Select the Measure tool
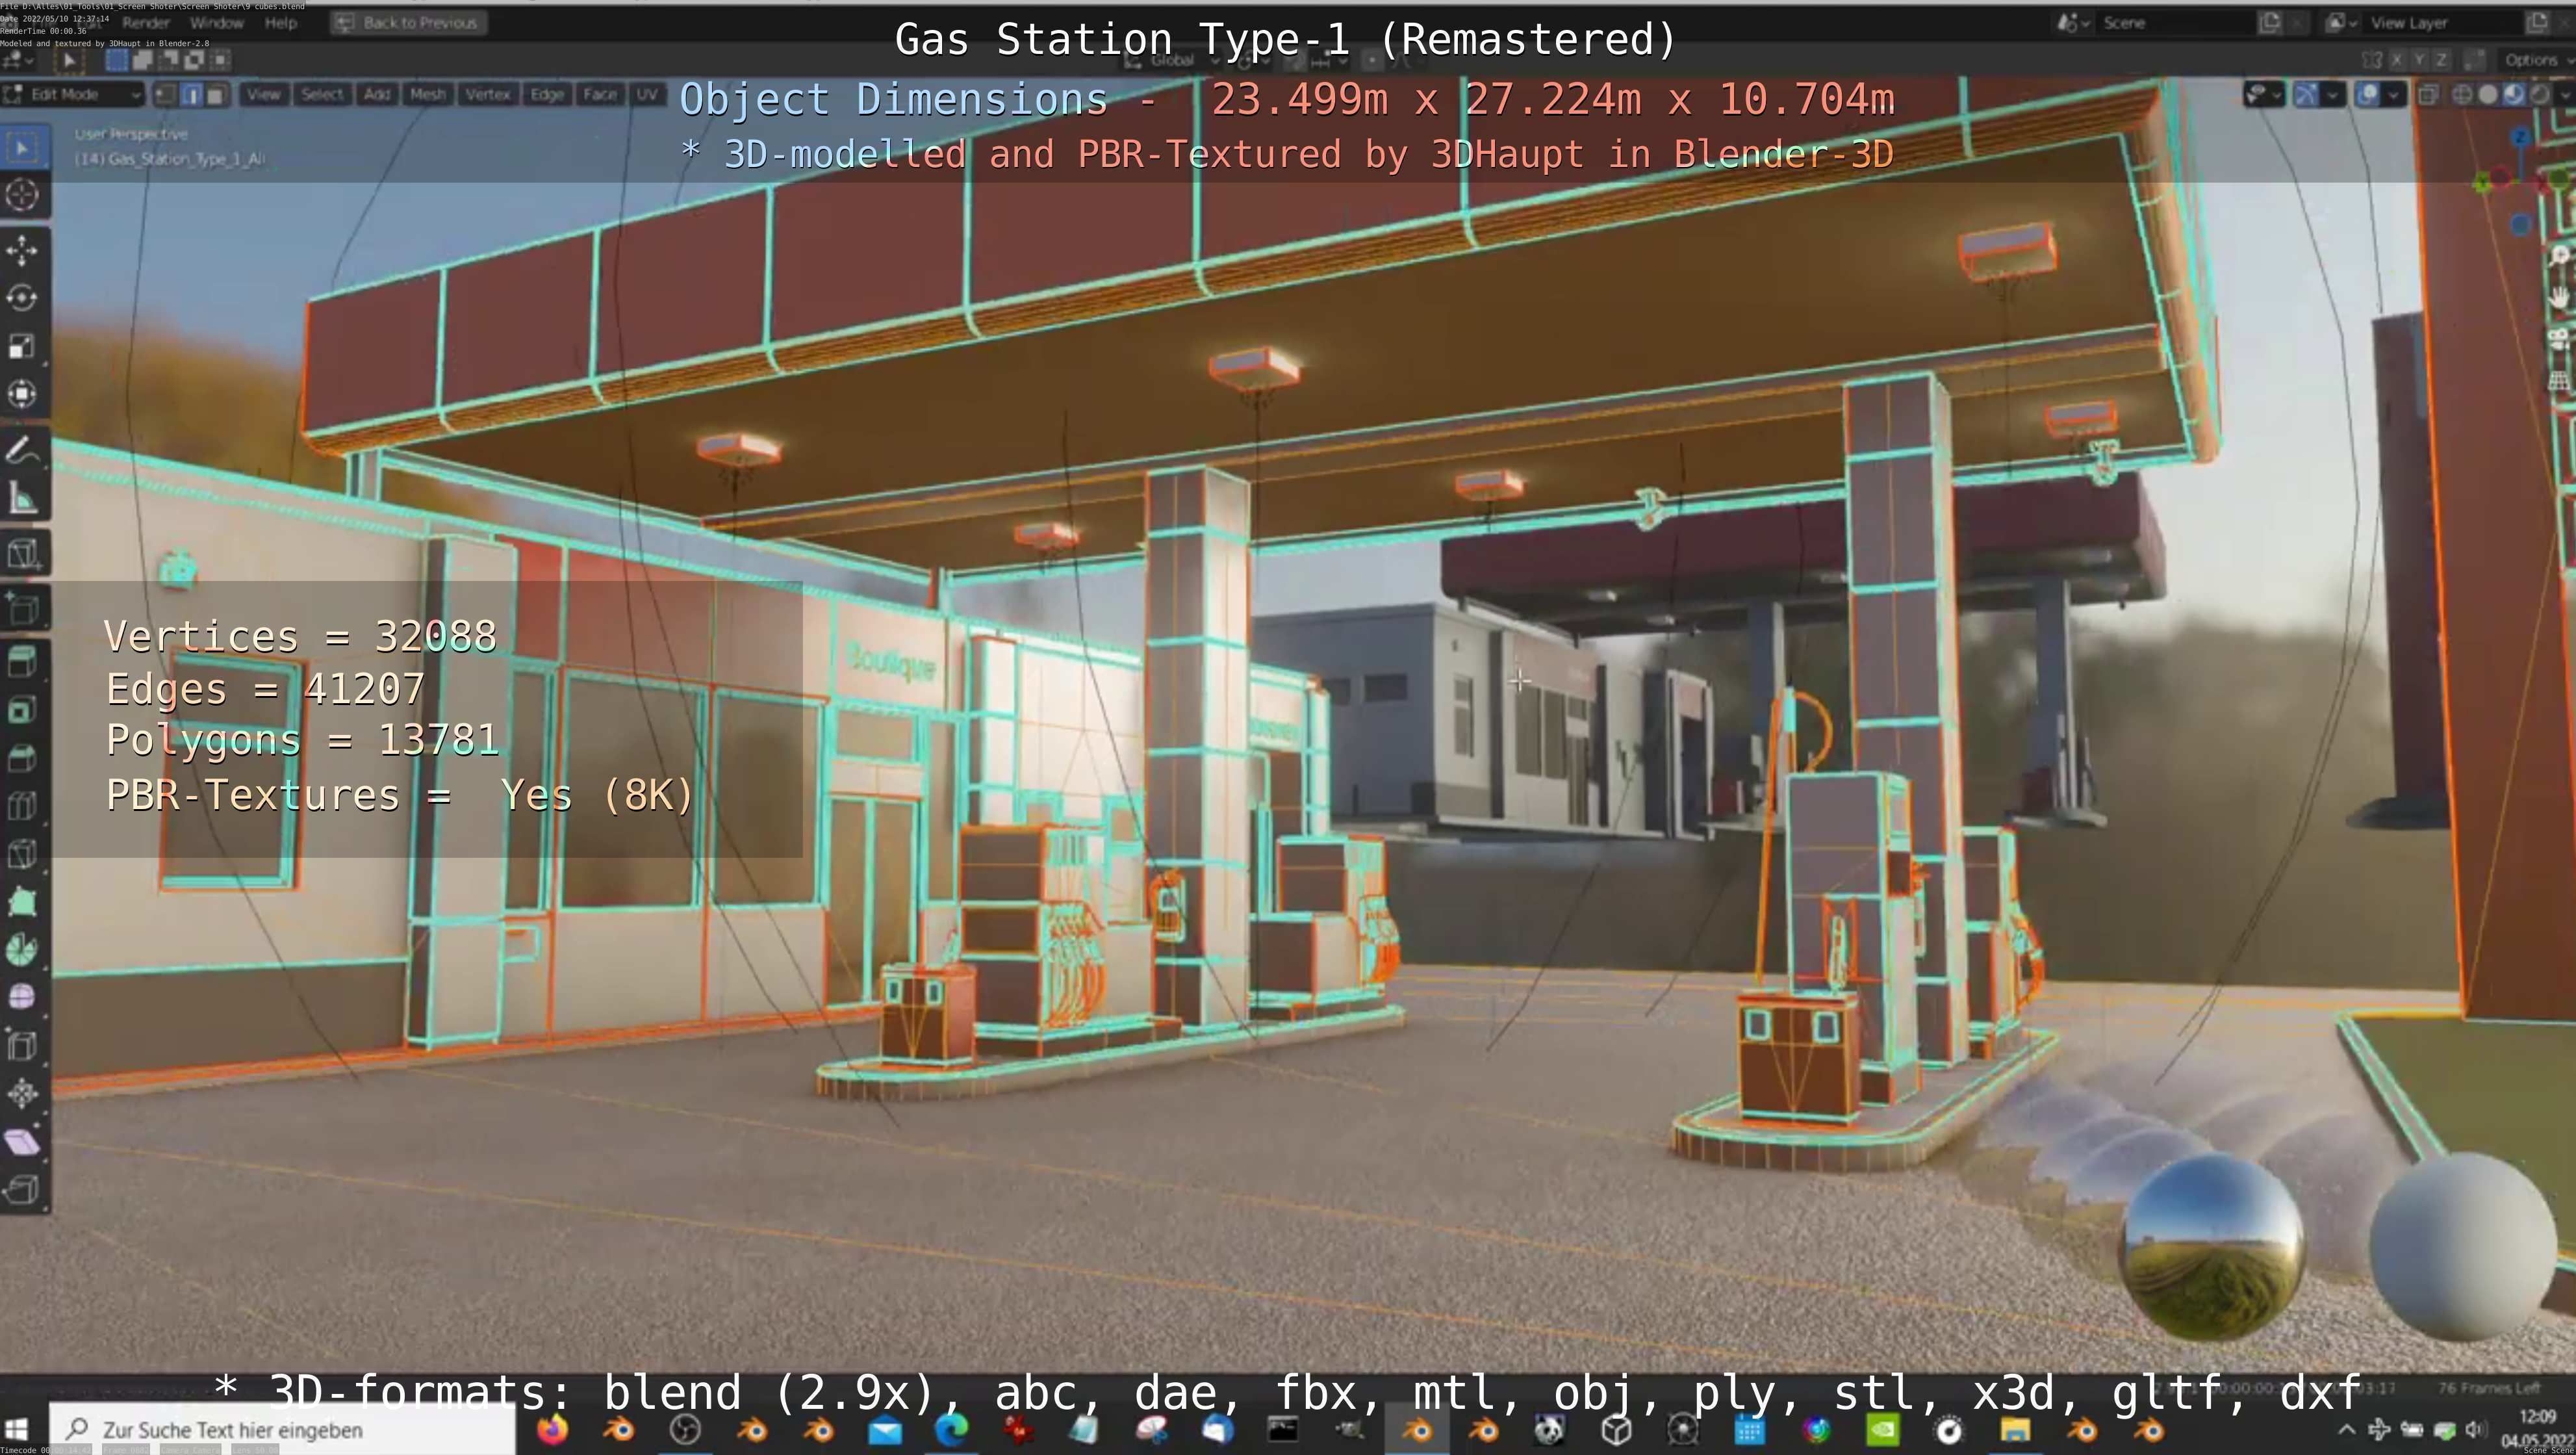This screenshot has width=2576, height=1455. tap(22, 499)
